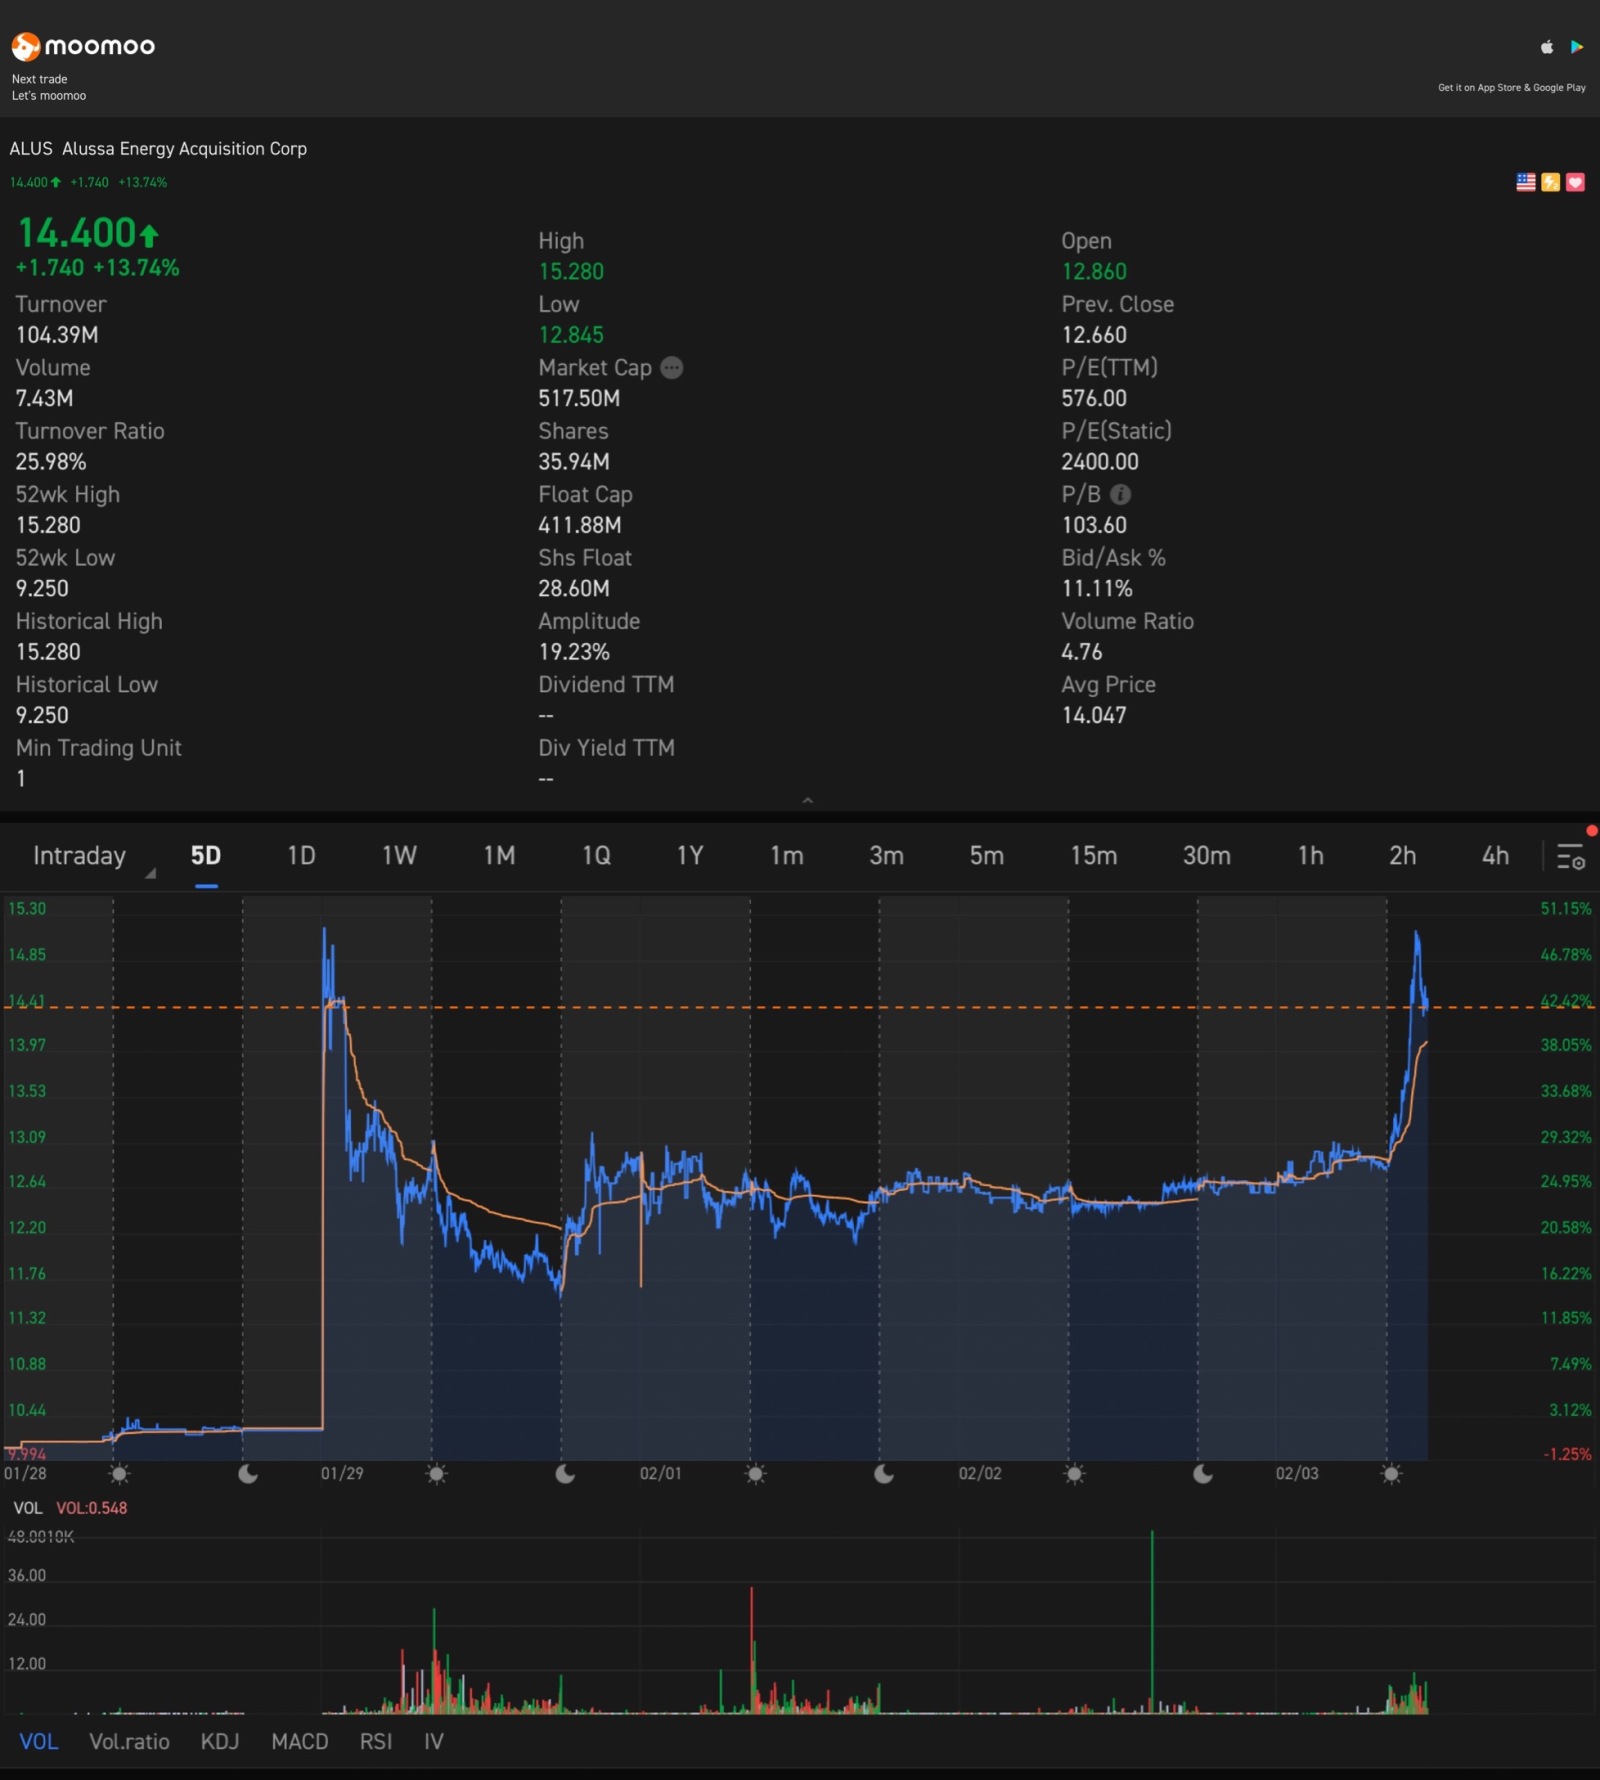Click the ALUS Alussa Energy Acquisition Corp title

point(158,149)
